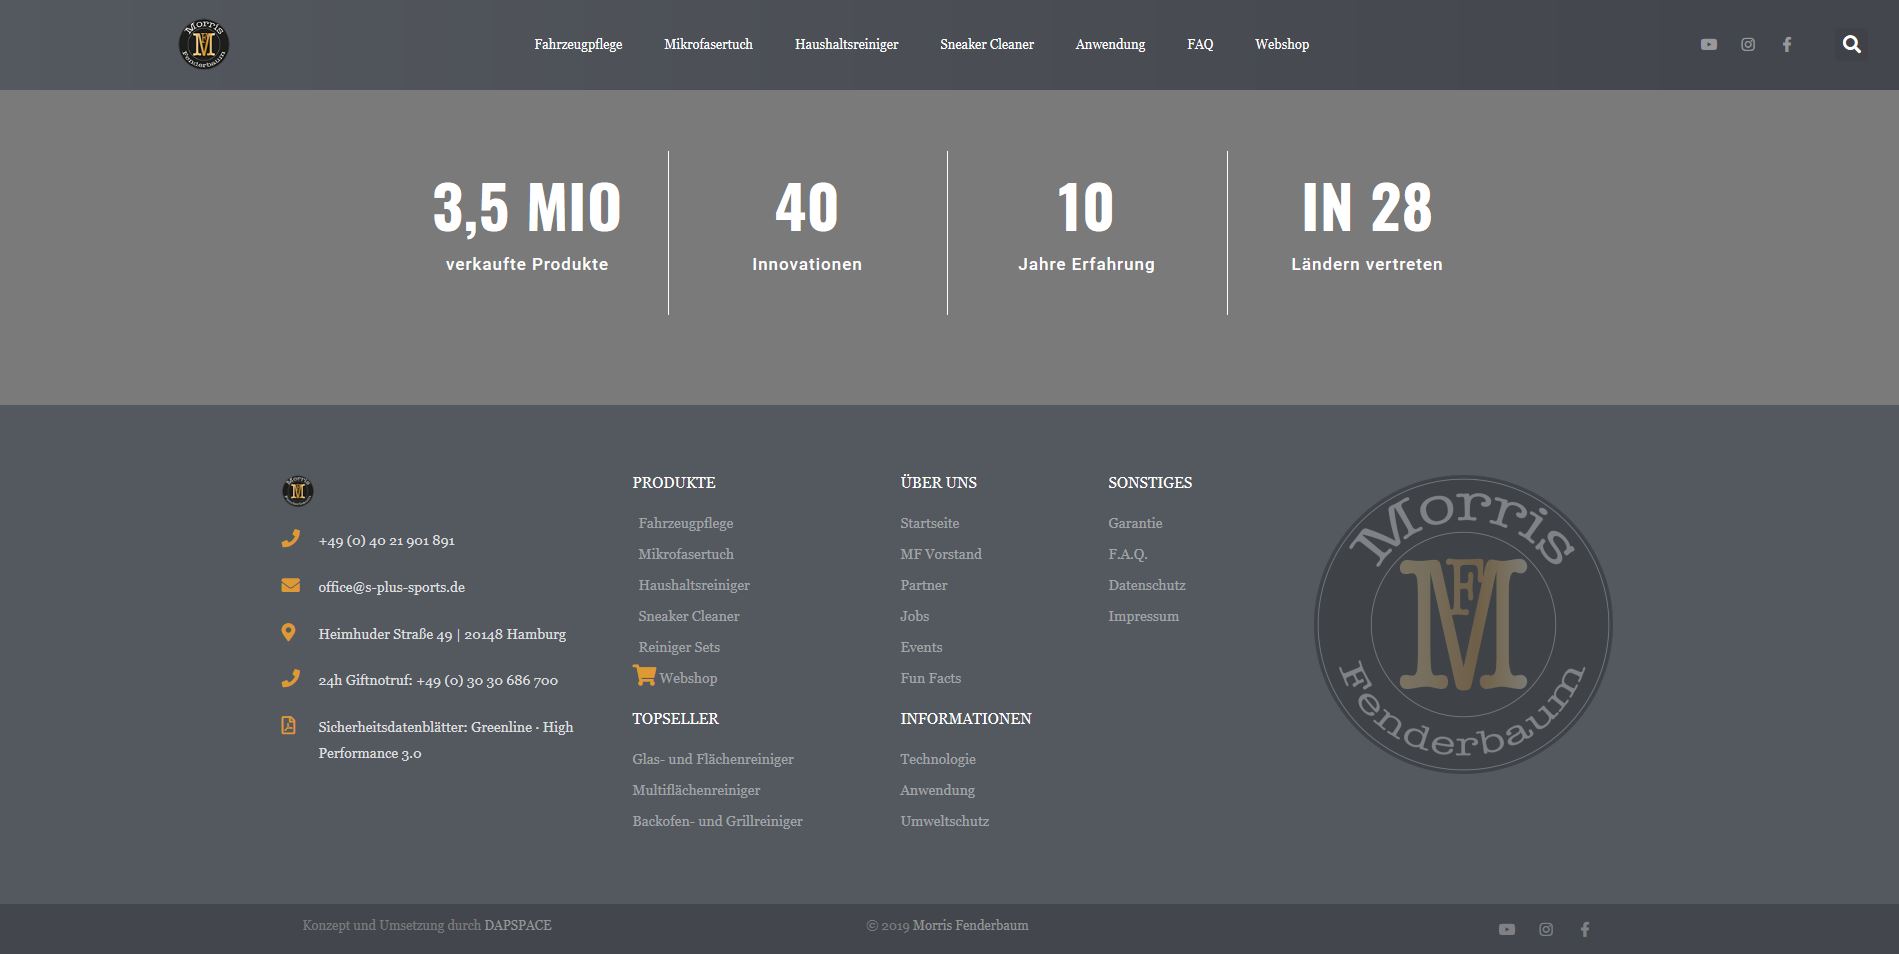Click the Morris Fenderbaum logo in header
The image size is (1899, 954).
pos(204,44)
